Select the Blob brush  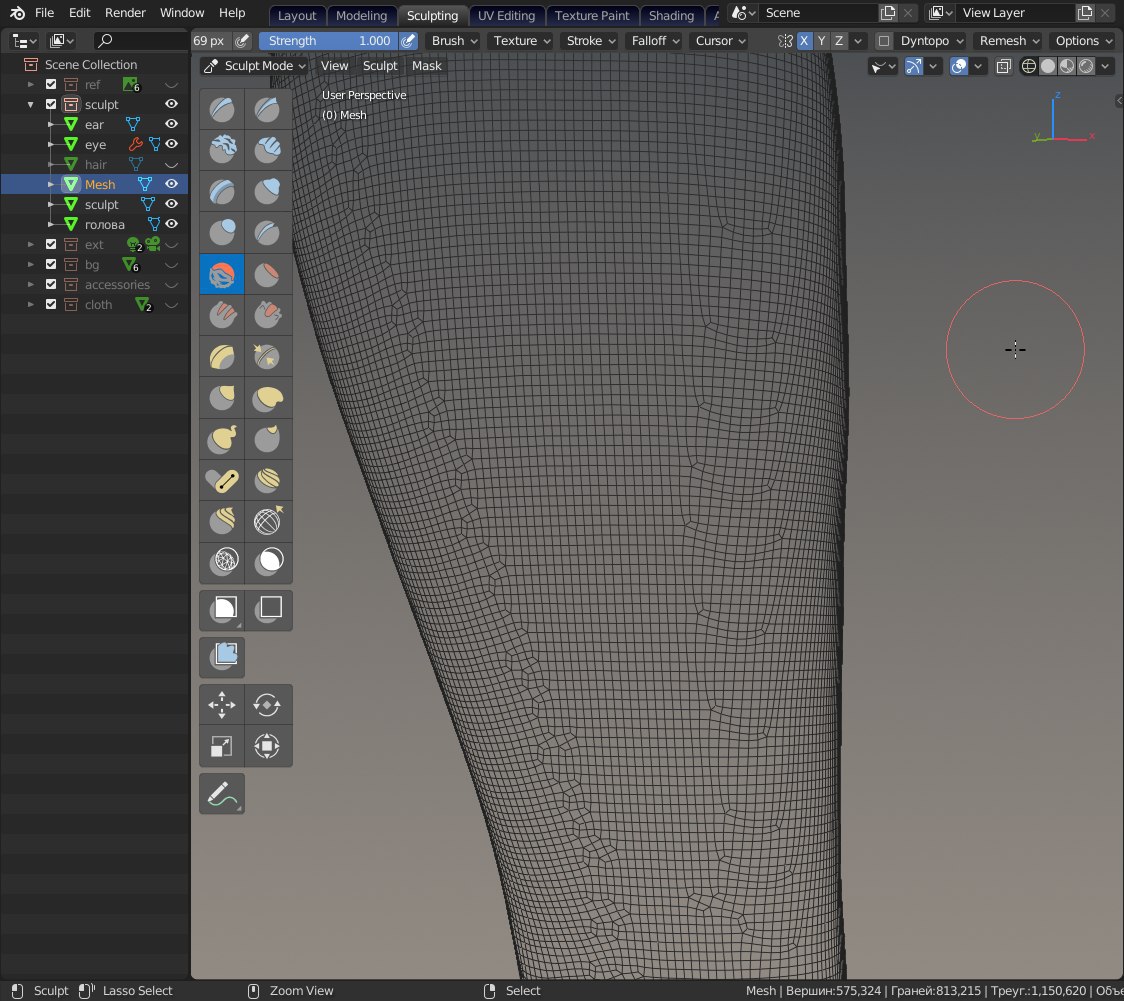(x=222, y=232)
